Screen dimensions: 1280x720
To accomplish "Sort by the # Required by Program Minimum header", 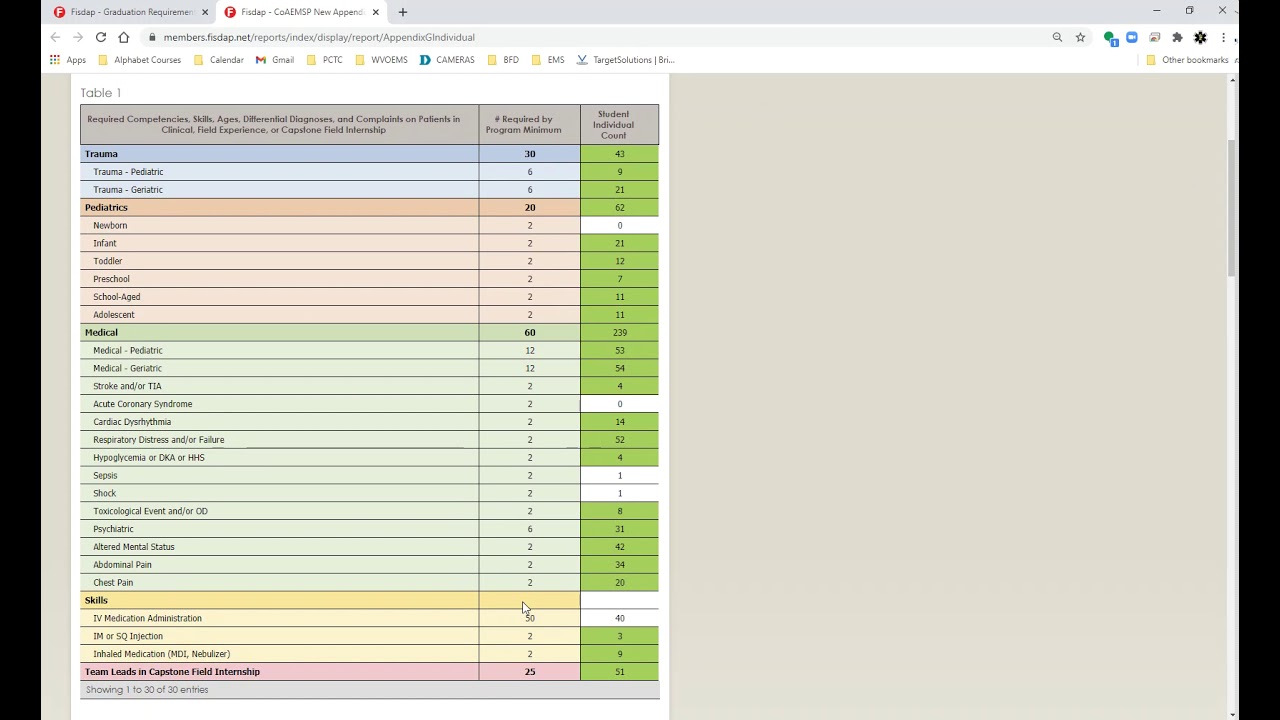I will 529,124.
